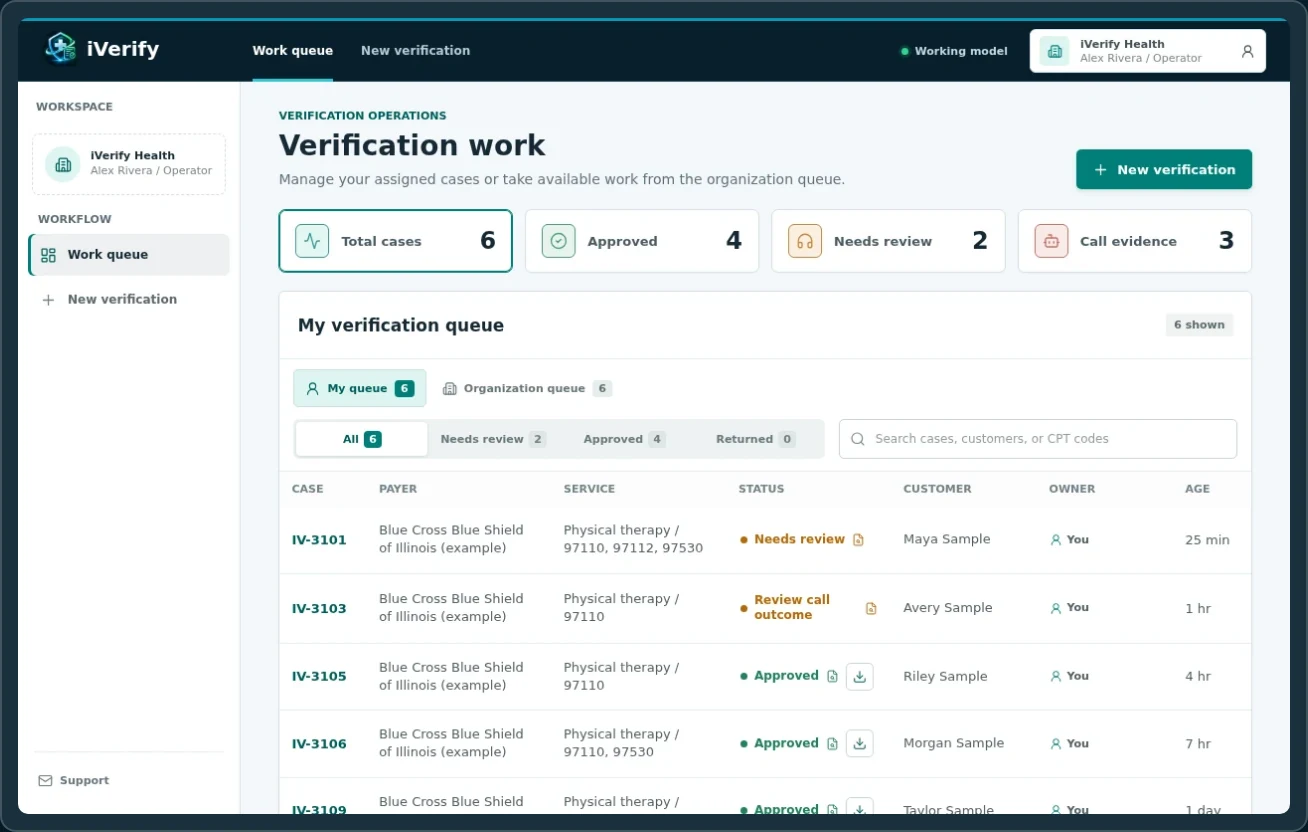This screenshot has width=1308, height=832.
Task: Click the Approved checkmark card icon
Action: pyautogui.click(x=558, y=241)
